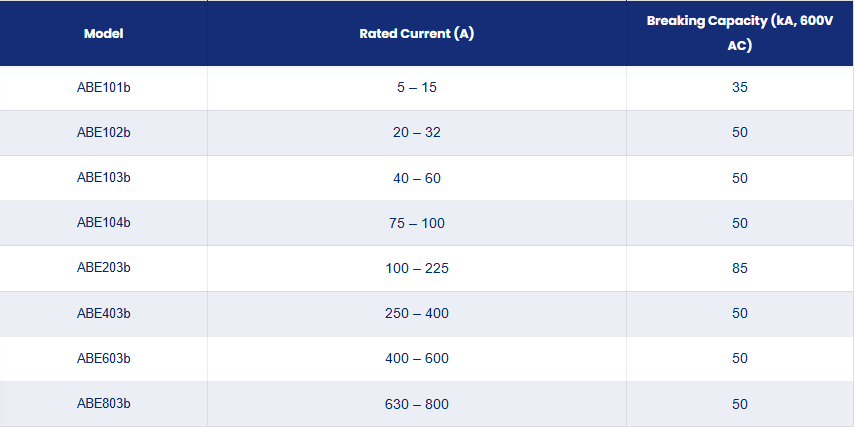Click the 100 – 225 rated current cell
This screenshot has height=427, width=854.
coord(417,268)
